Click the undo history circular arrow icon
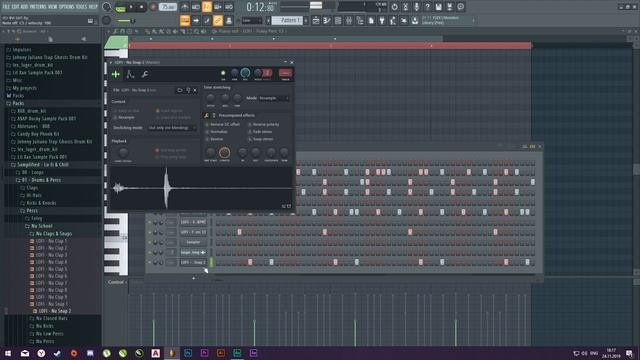This screenshot has width=640, height=360. [394, 7]
